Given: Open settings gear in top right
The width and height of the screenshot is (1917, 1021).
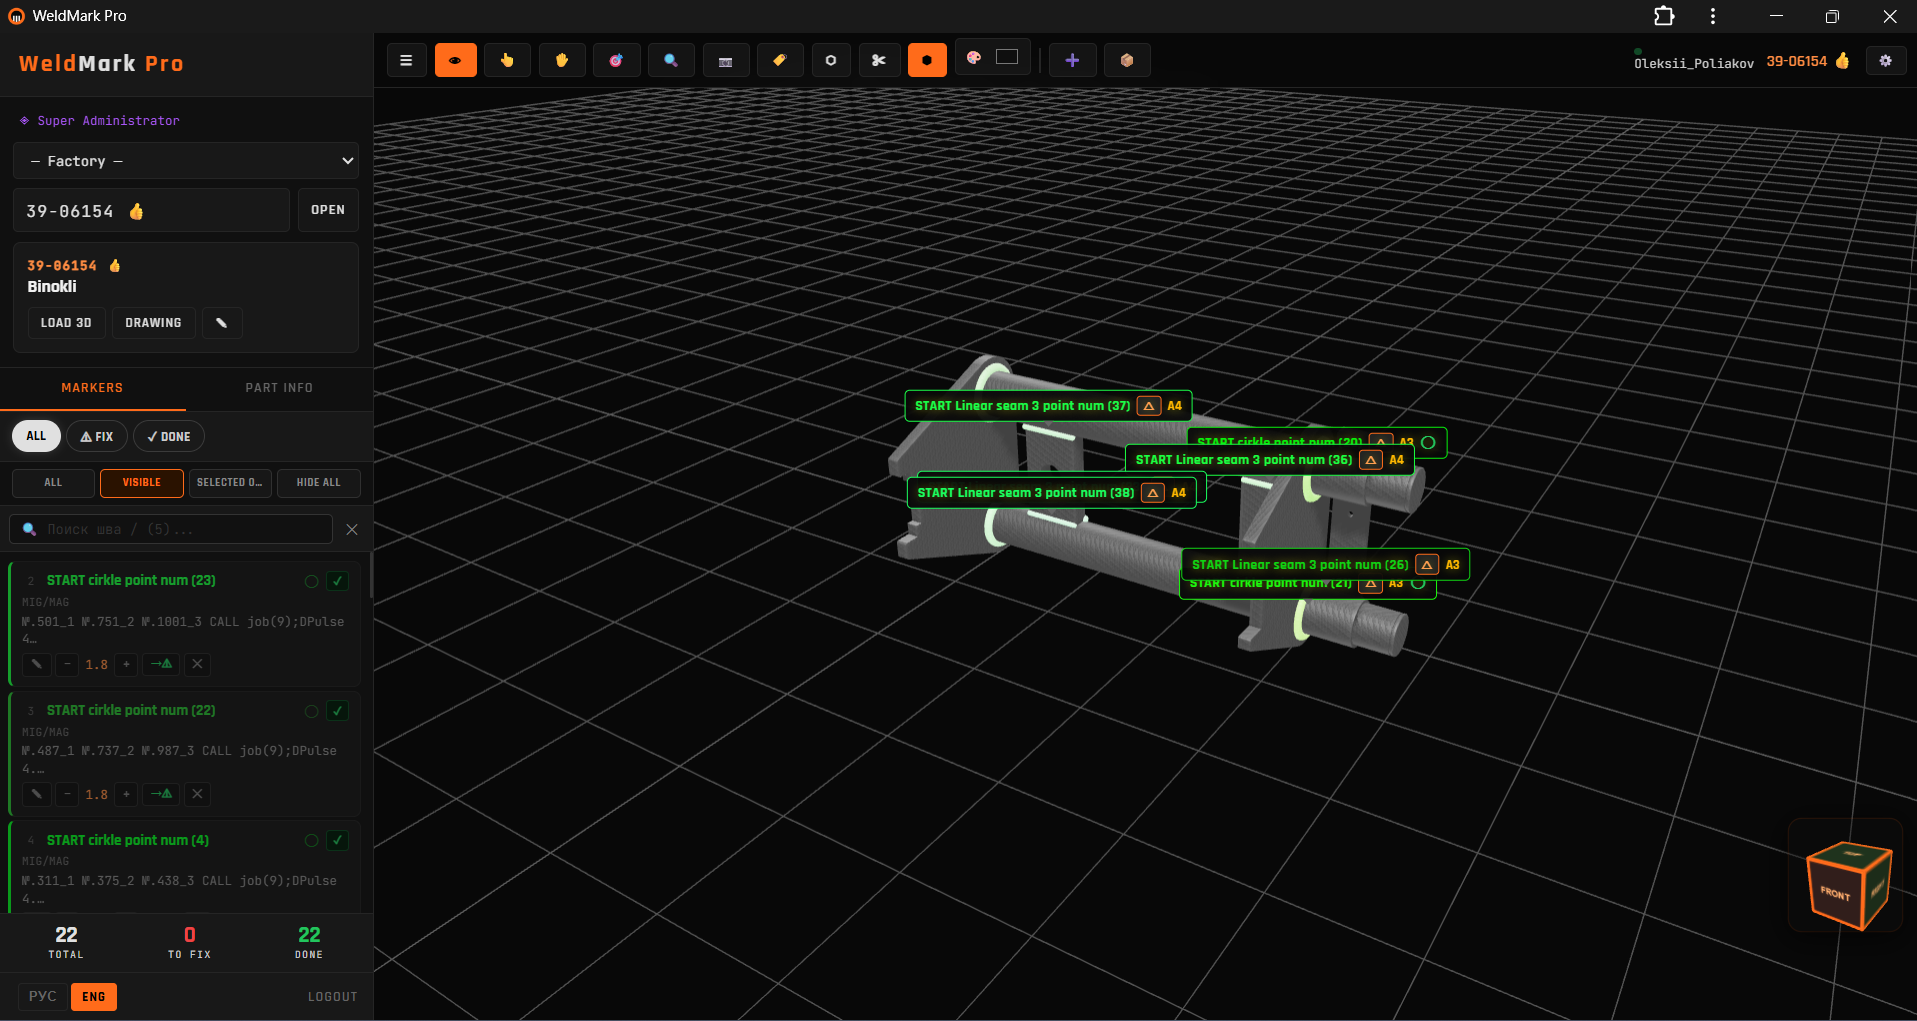Looking at the screenshot, I should [x=1886, y=61].
